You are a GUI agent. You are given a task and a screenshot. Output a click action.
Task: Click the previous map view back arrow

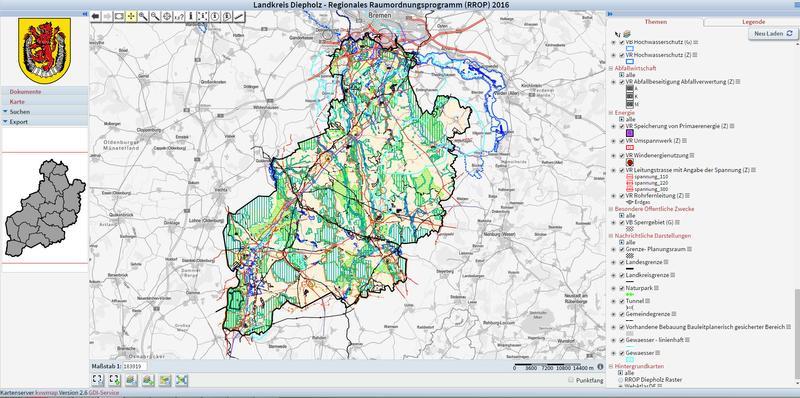[95, 16]
